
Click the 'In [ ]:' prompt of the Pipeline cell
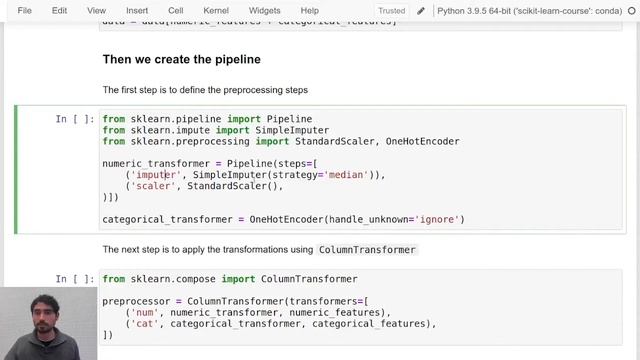tap(75, 119)
